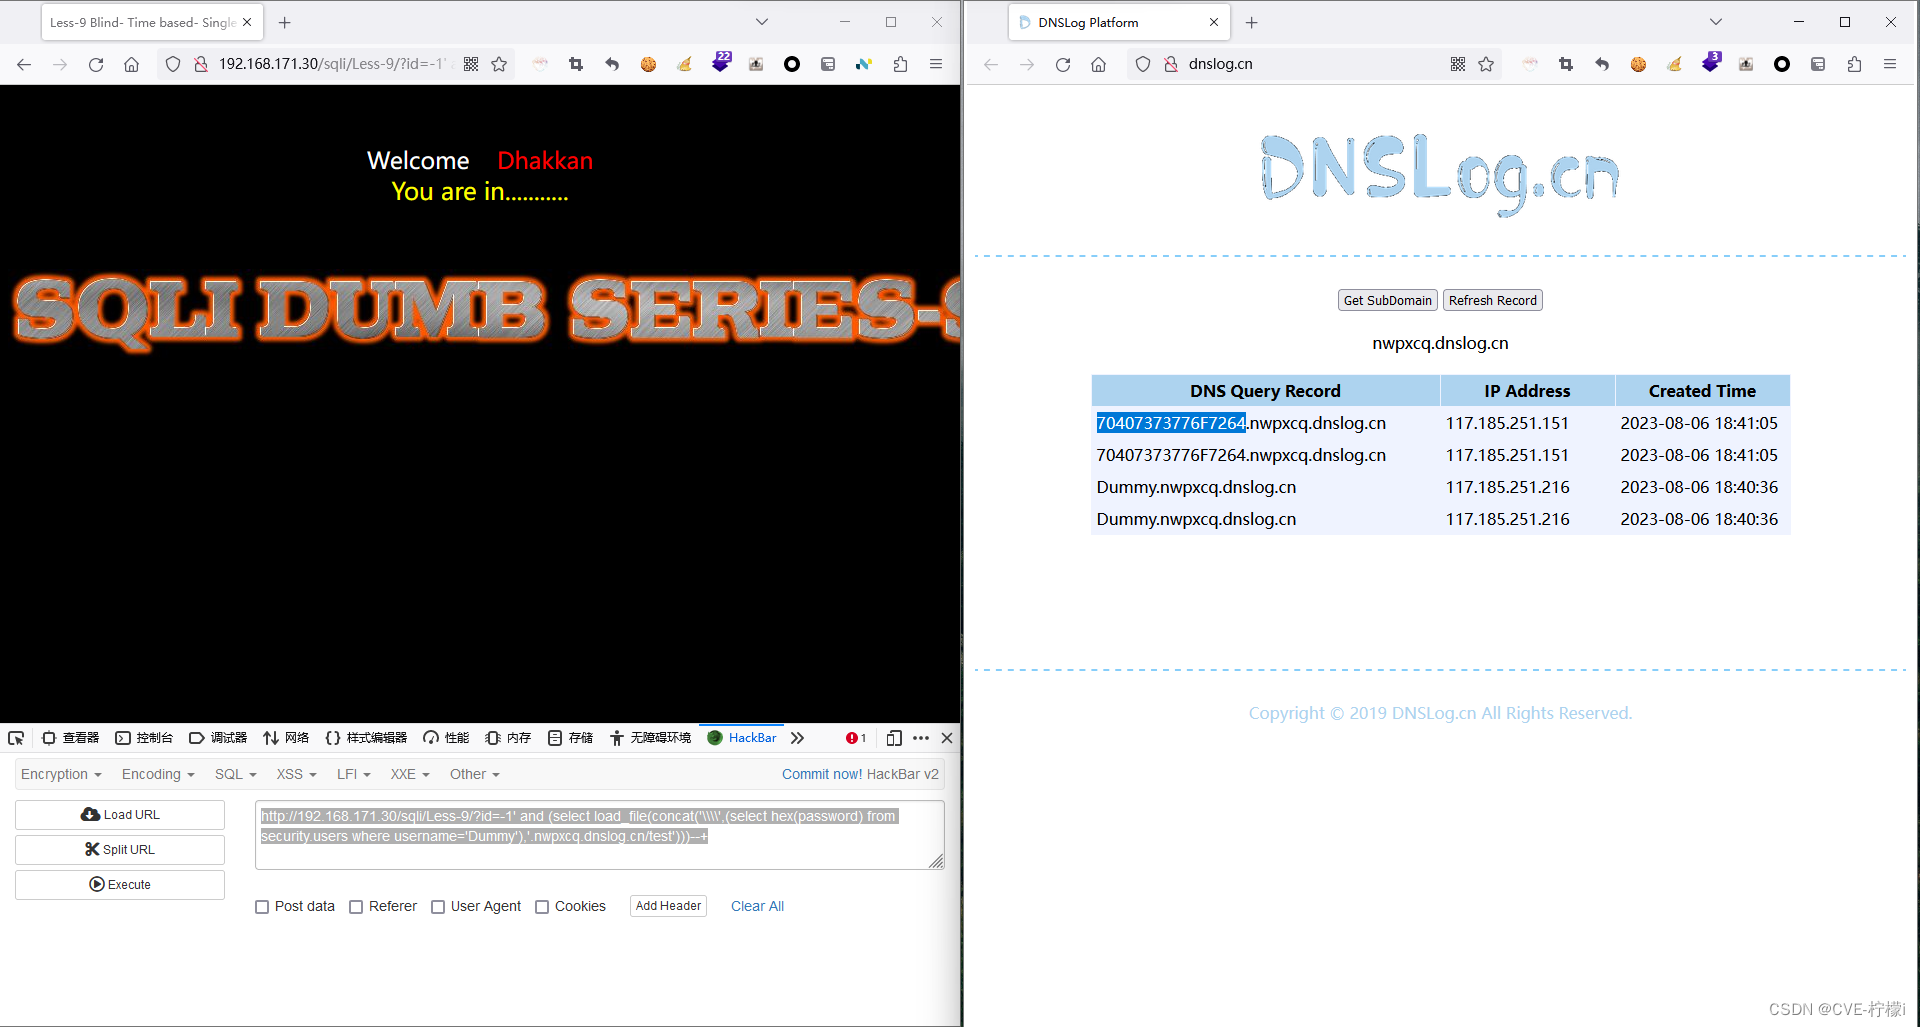Screen dimensions: 1920x1027
Task: Enable Referer checkbox in HackBar
Action: (356, 907)
